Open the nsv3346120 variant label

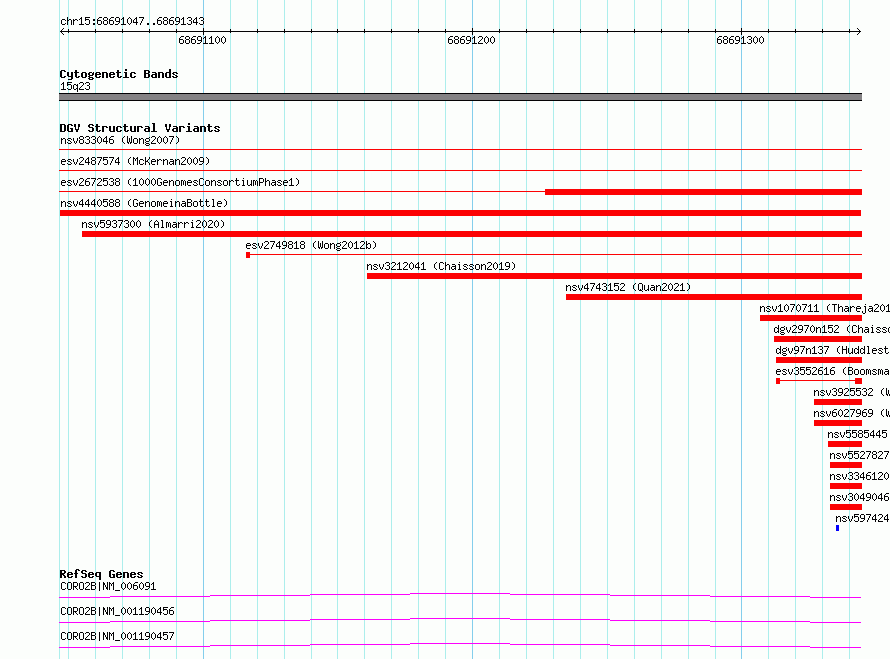(859, 476)
